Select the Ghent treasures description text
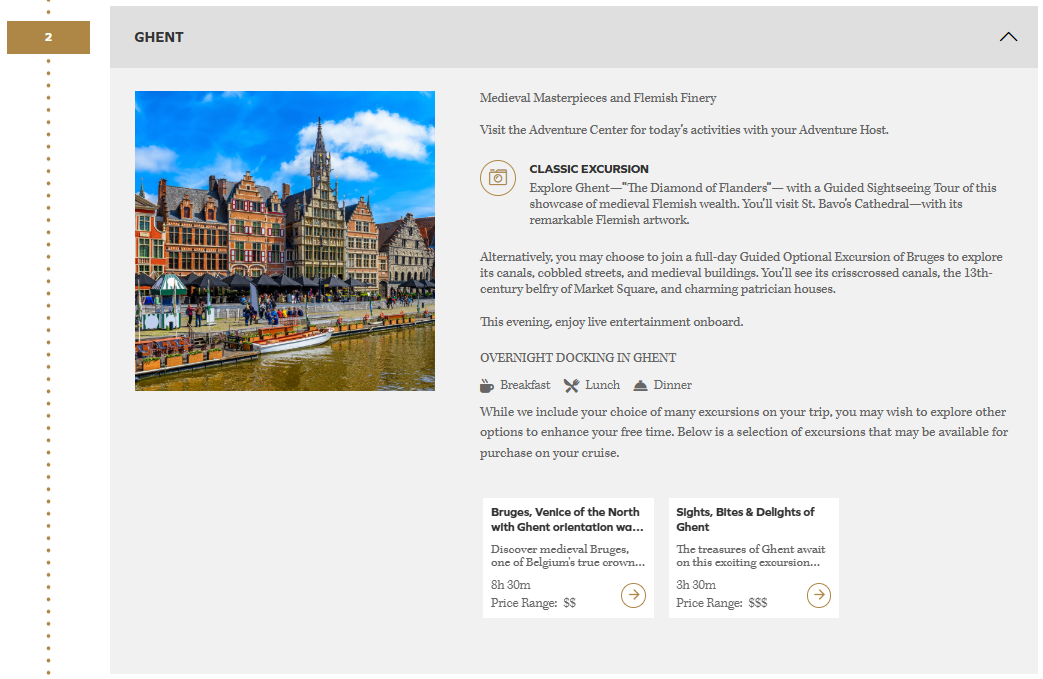The width and height of the screenshot is (1043, 679). [751, 556]
